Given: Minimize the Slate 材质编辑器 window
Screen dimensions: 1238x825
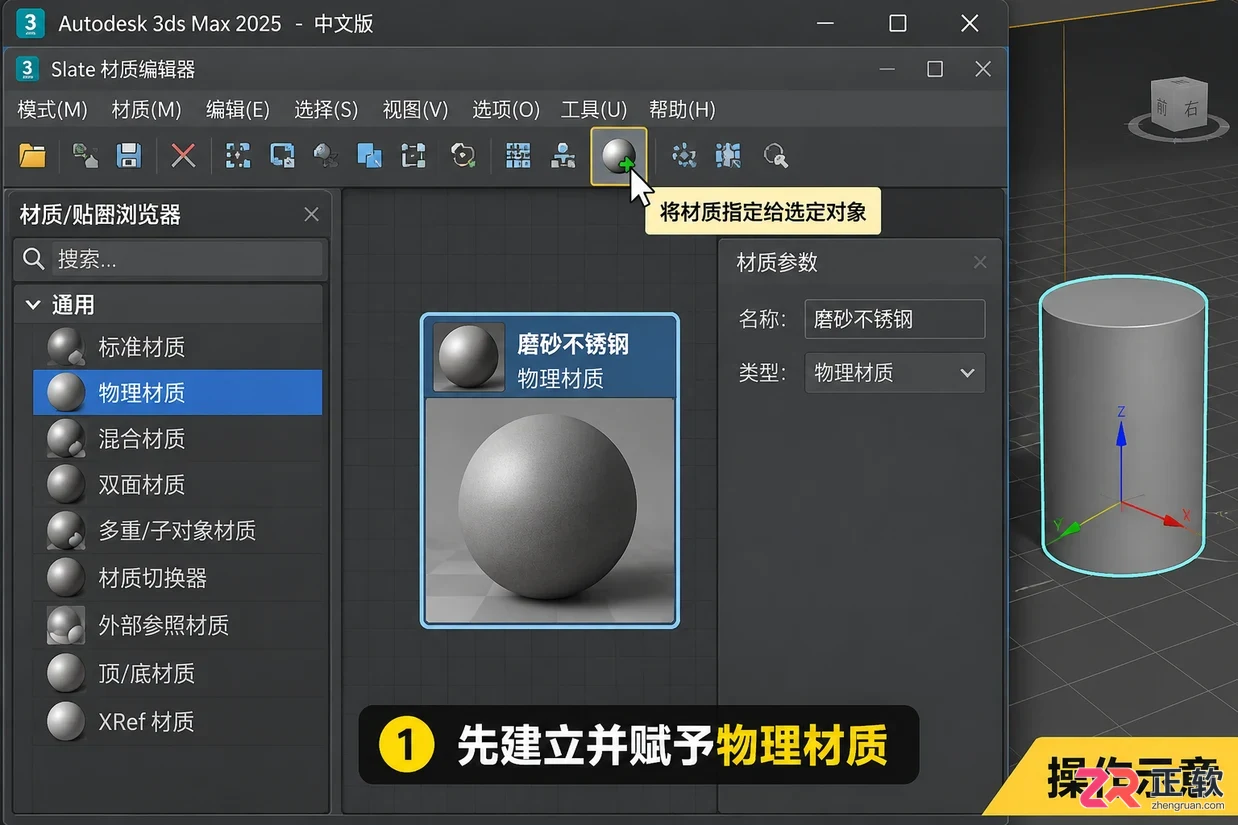Looking at the screenshot, I should tap(888, 69).
